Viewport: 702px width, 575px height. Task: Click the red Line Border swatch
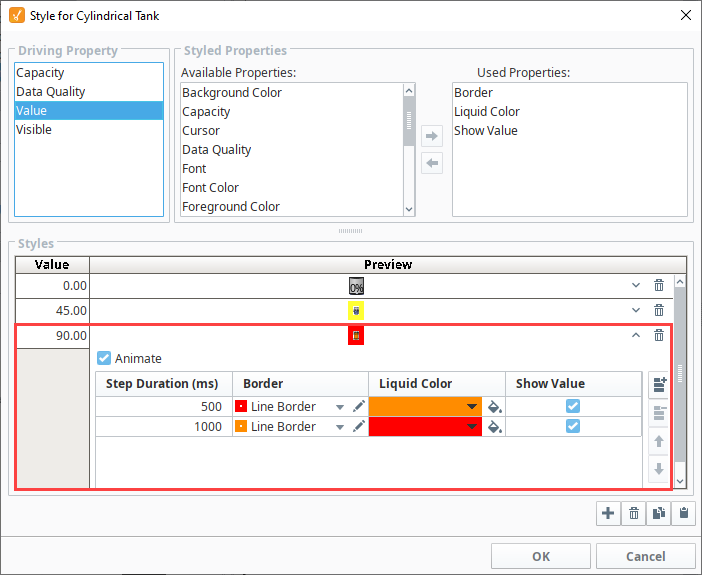coord(241,406)
